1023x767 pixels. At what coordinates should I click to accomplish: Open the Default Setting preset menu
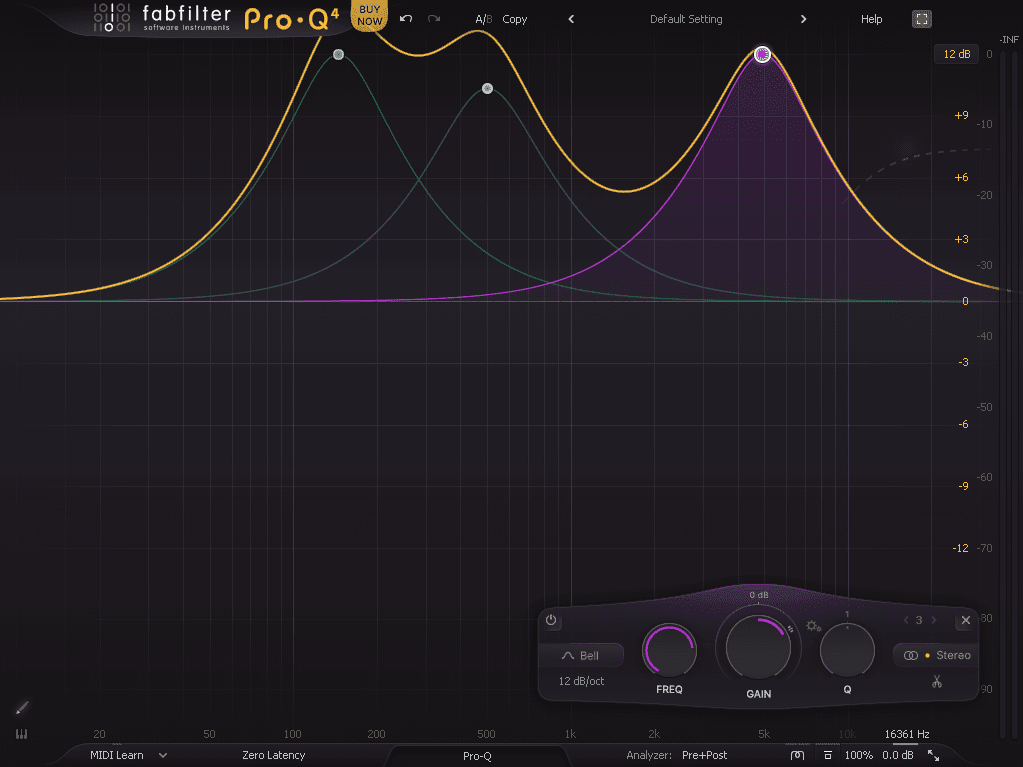pyautogui.click(x=686, y=19)
